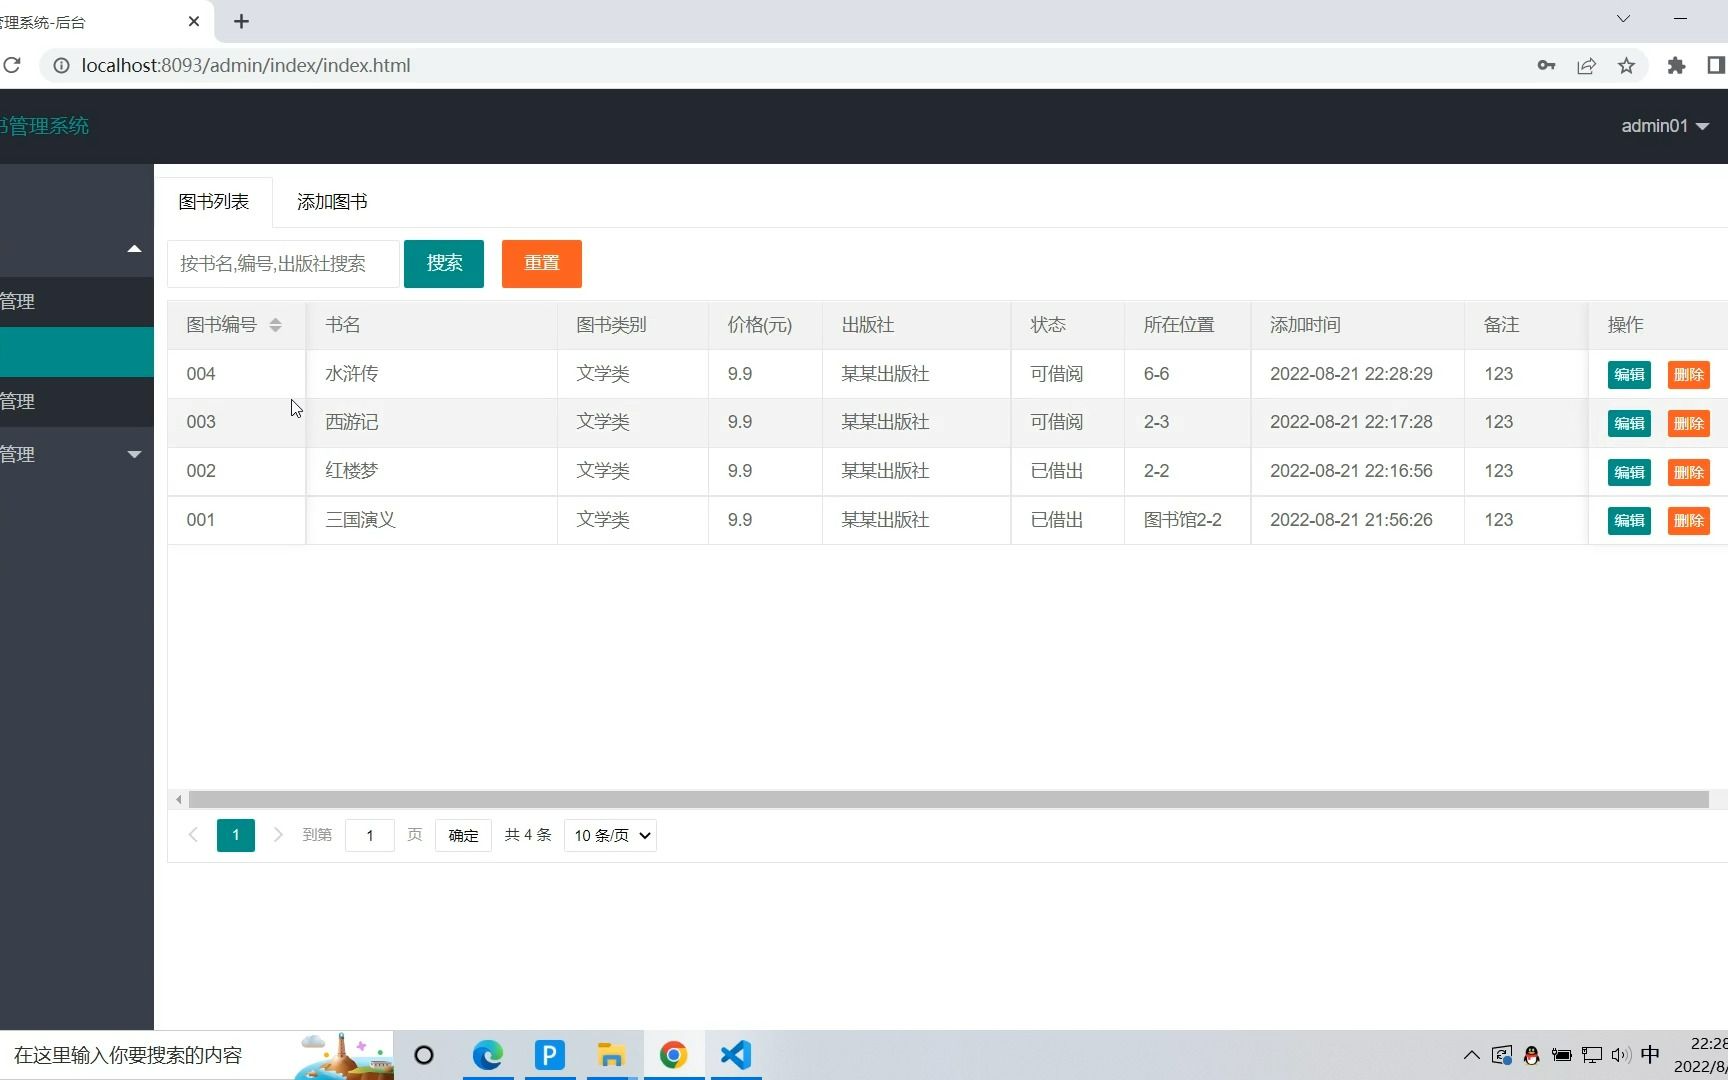This screenshot has width=1728, height=1080.
Task: Bookmark this page with the star icon
Action: click(1626, 65)
